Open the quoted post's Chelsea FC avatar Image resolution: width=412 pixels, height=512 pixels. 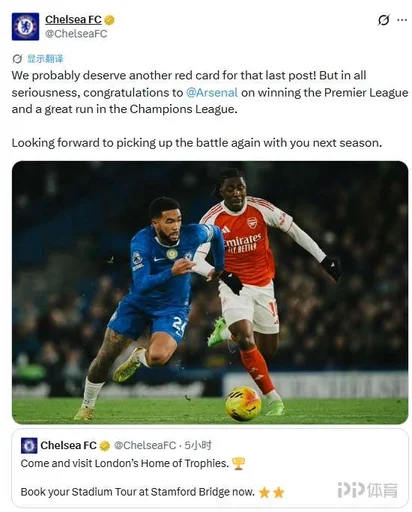[29, 445]
